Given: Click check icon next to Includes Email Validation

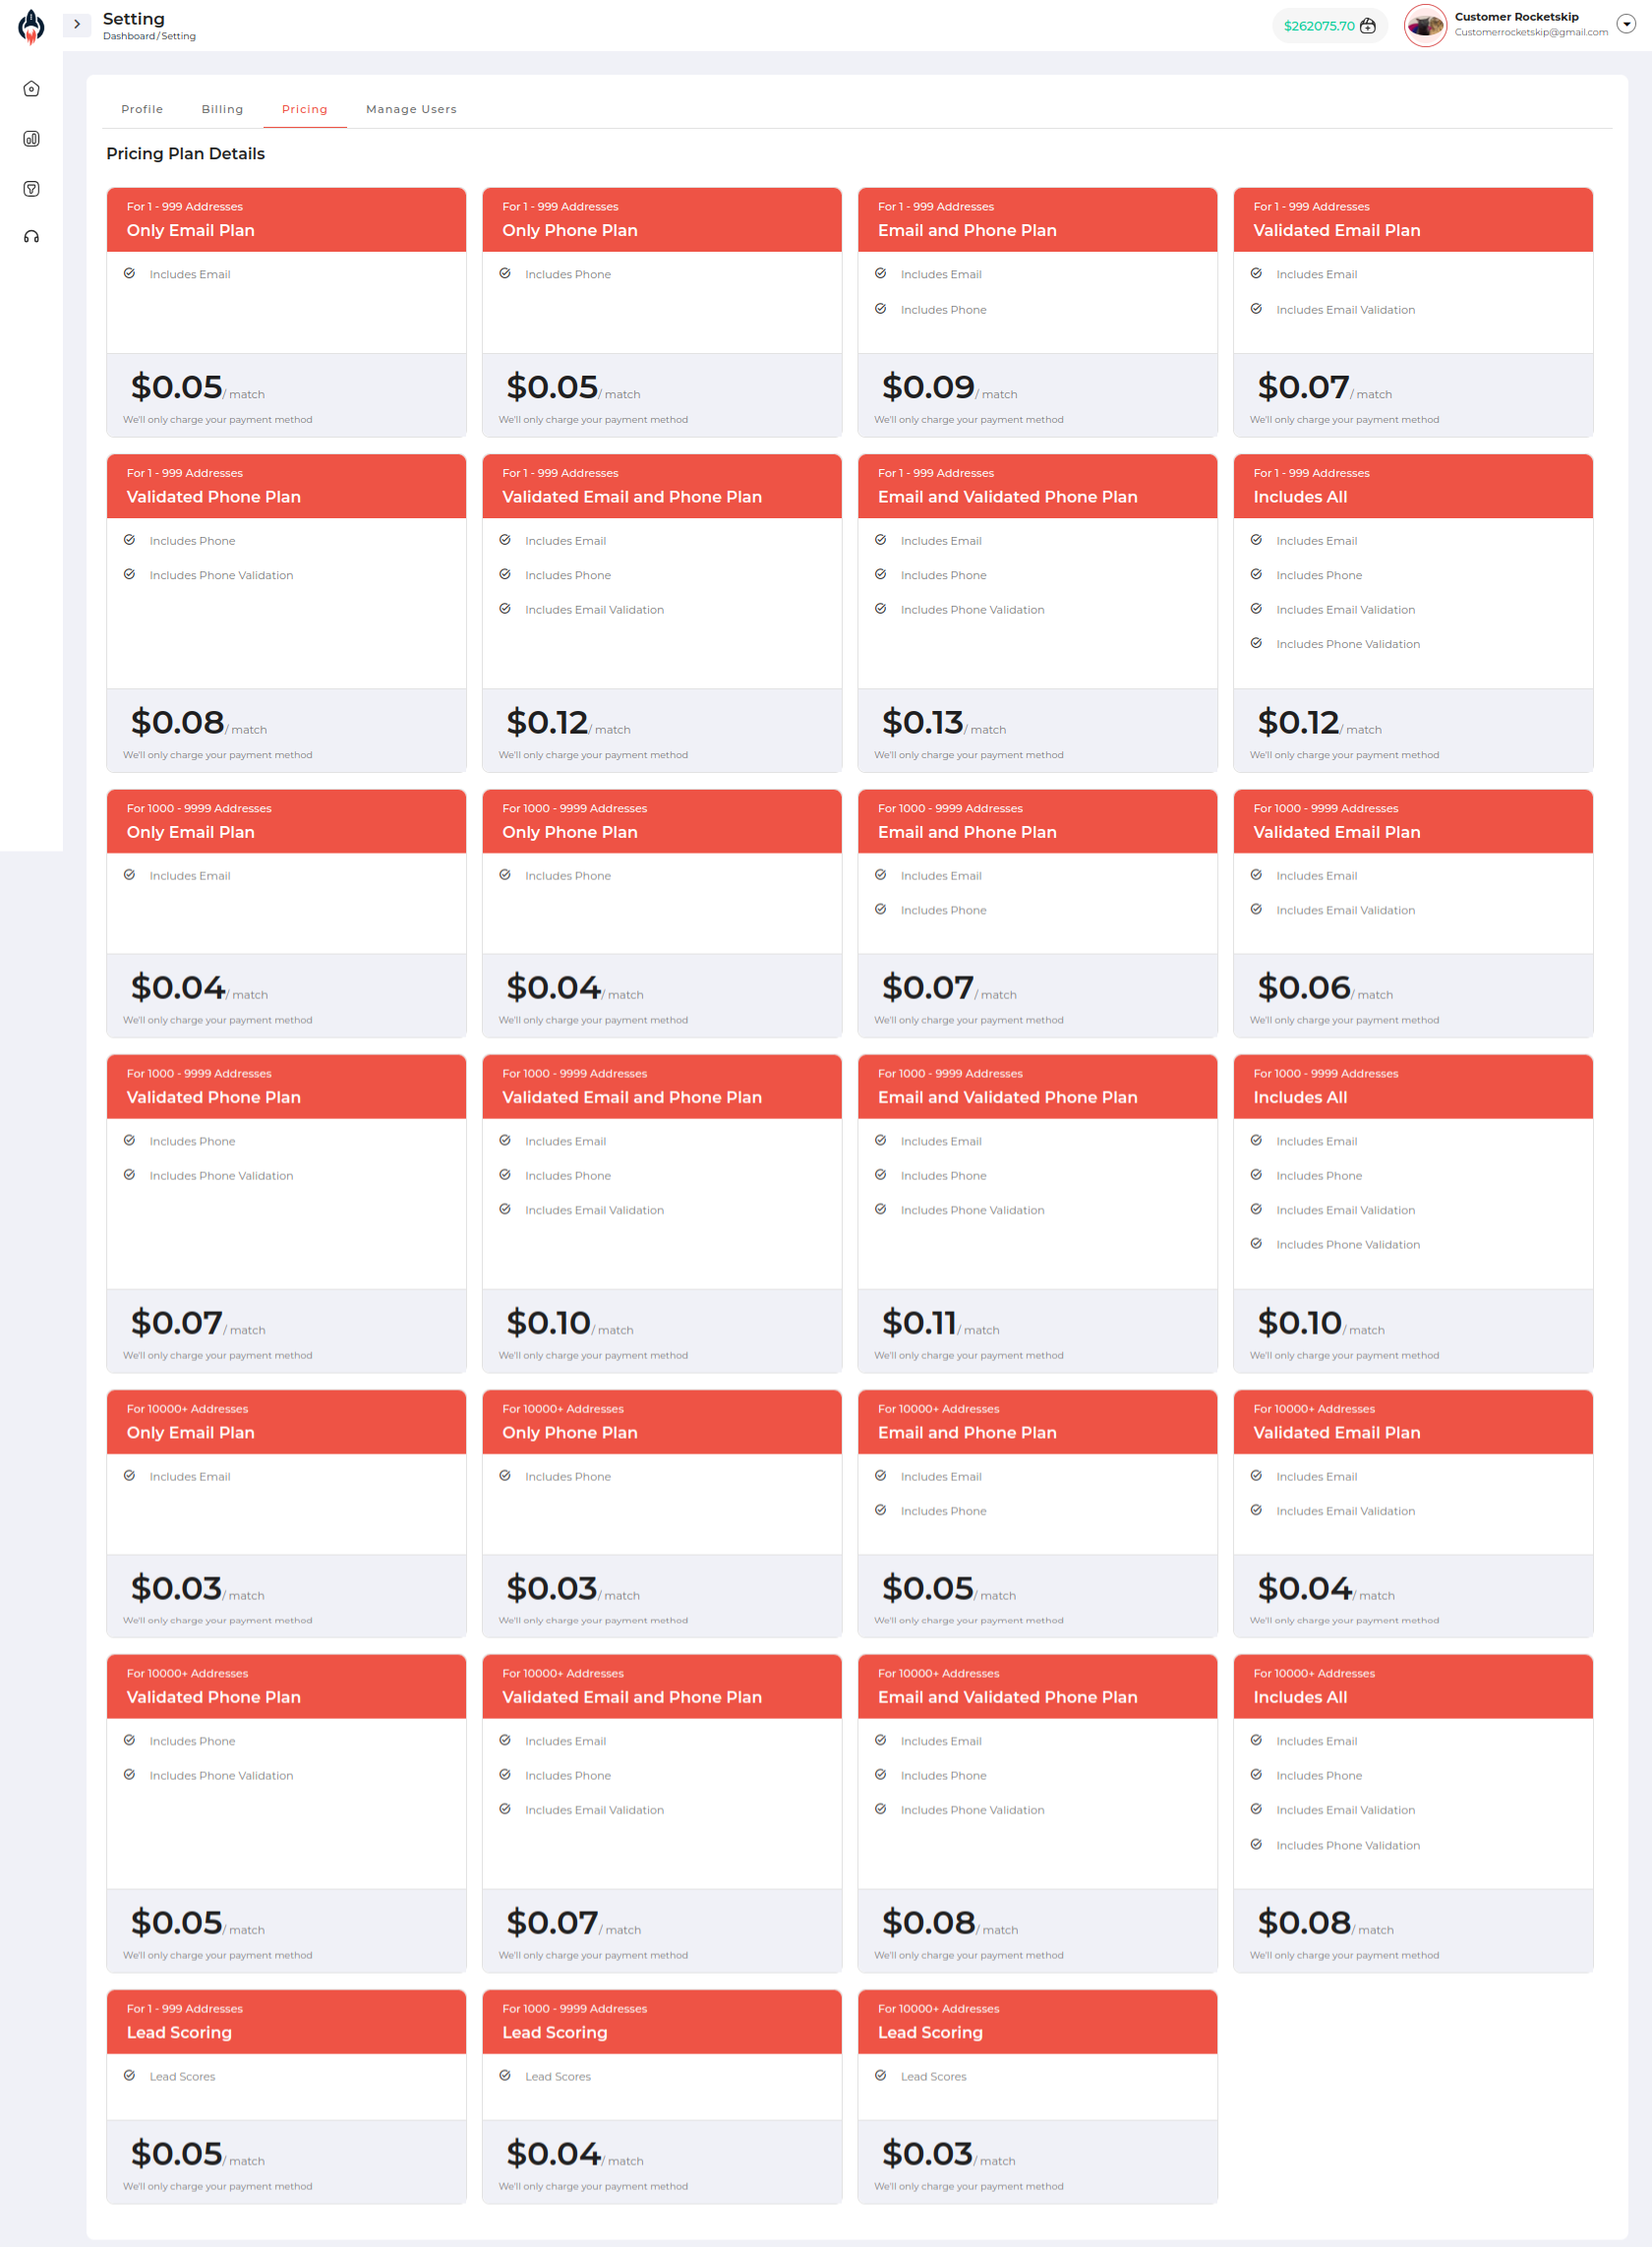Looking at the screenshot, I should click(x=1256, y=309).
